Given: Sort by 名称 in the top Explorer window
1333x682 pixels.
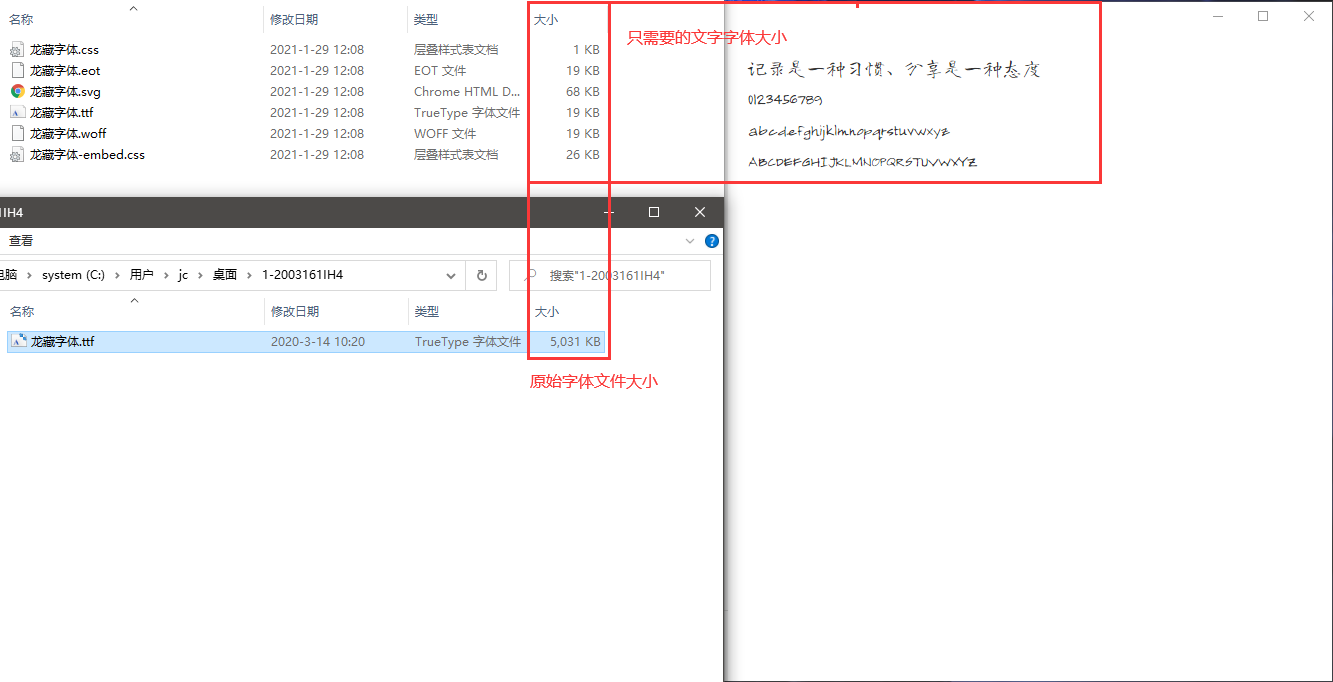Looking at the screenshot, I should [x=21, y=19].
